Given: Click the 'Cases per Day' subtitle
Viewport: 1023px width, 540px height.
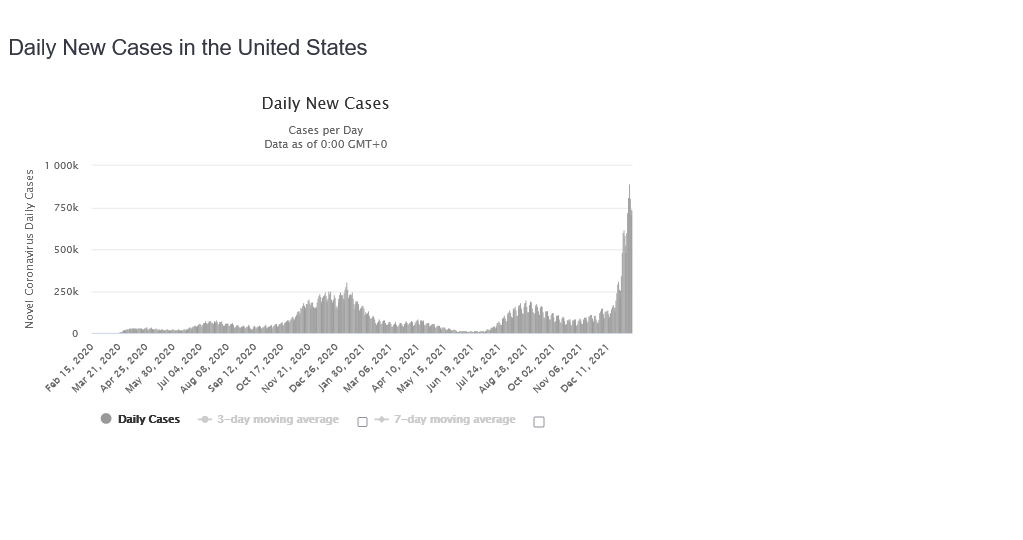Looking at the screenshot, I should (325, 130).
